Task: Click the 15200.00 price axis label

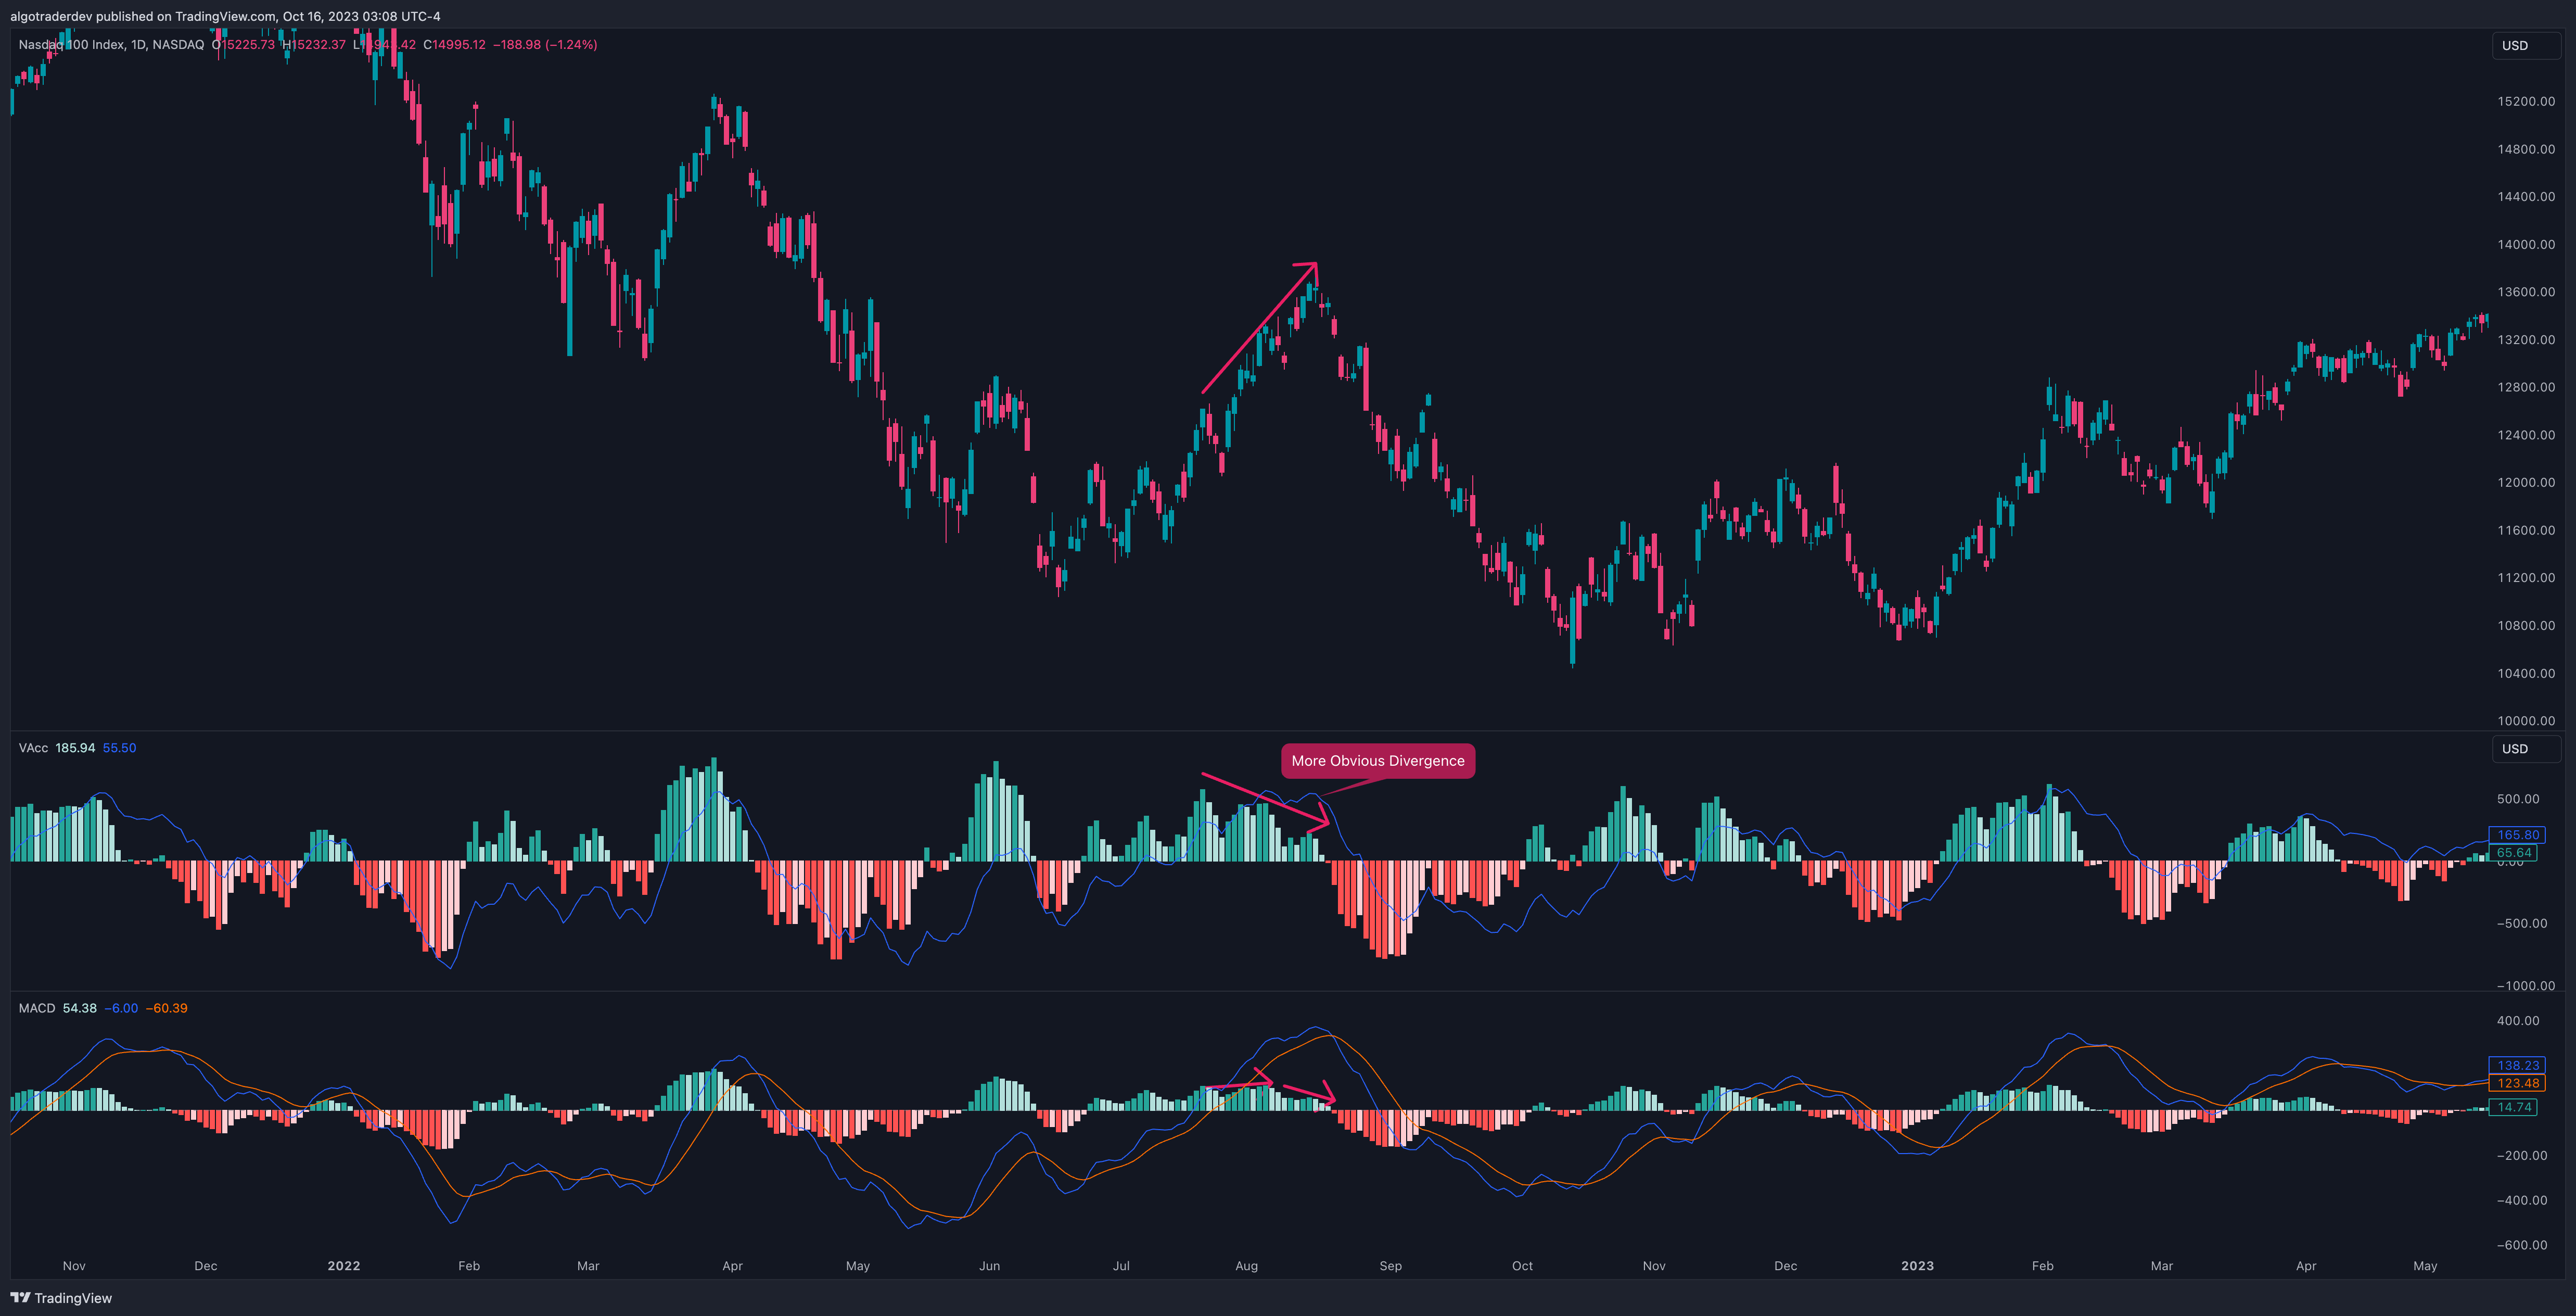Action: (x=2525, y=102)
